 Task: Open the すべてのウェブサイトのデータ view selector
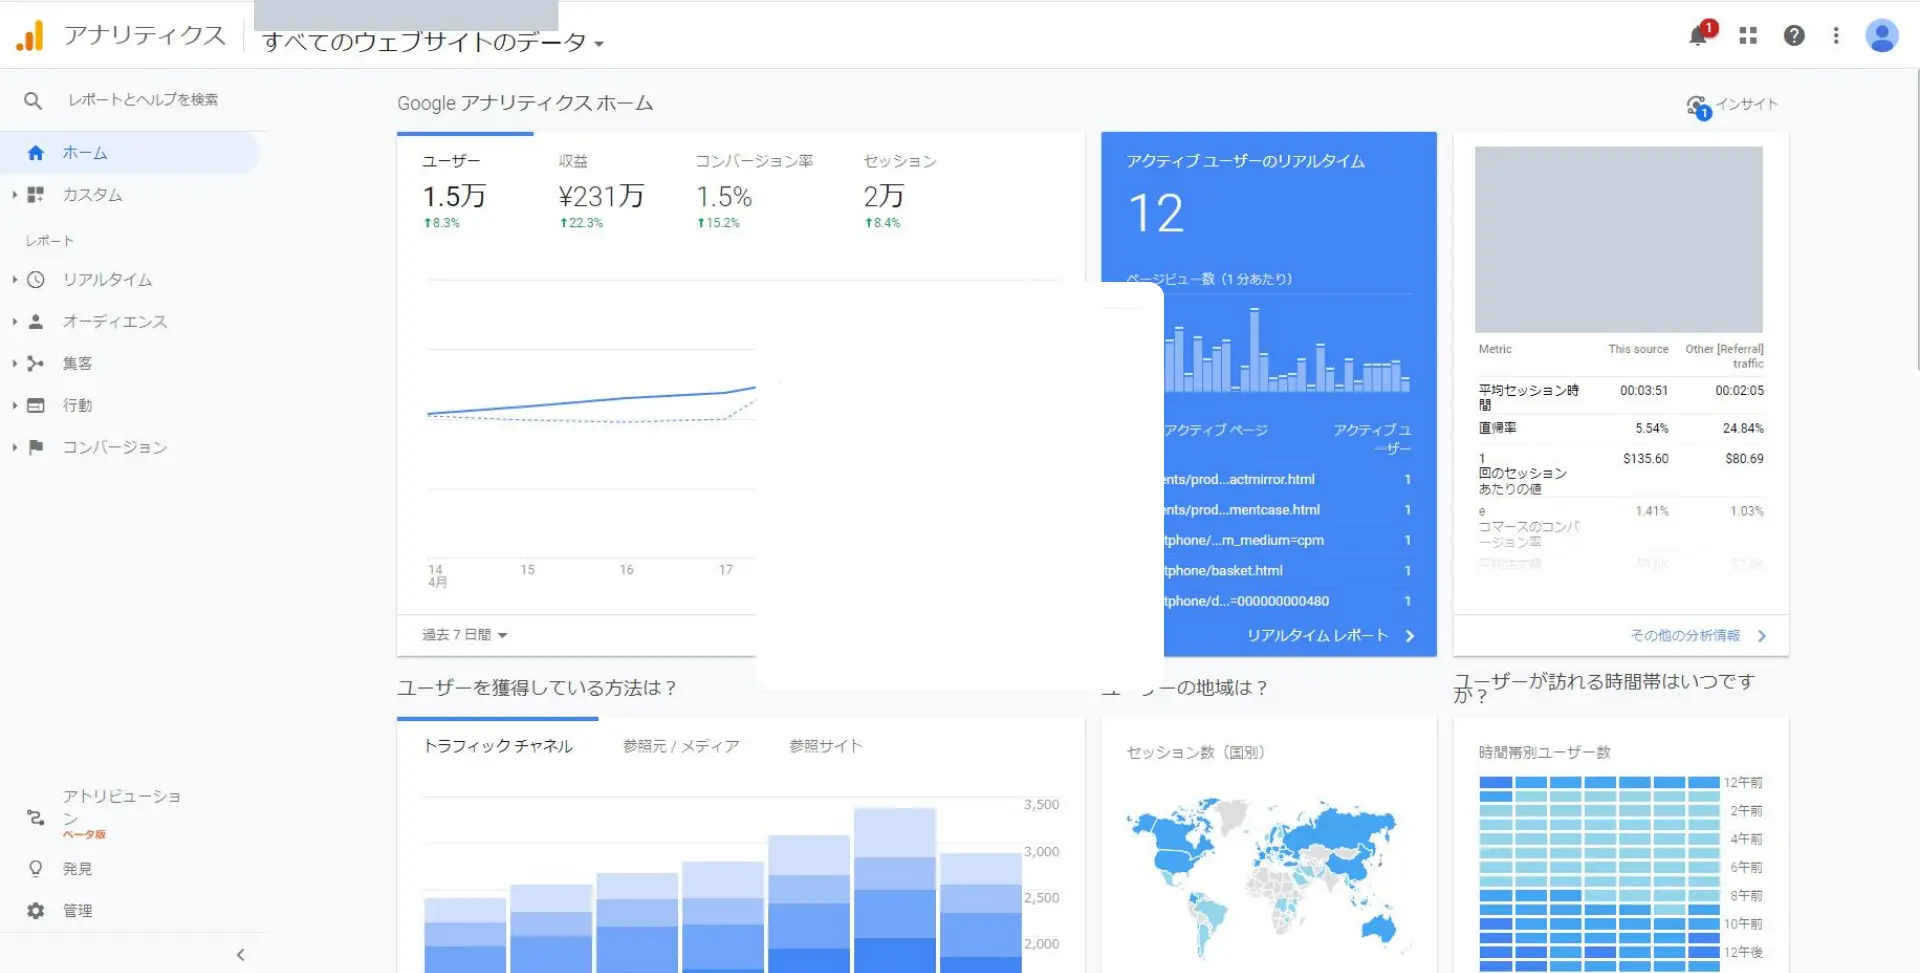click(x=432, y=42)
